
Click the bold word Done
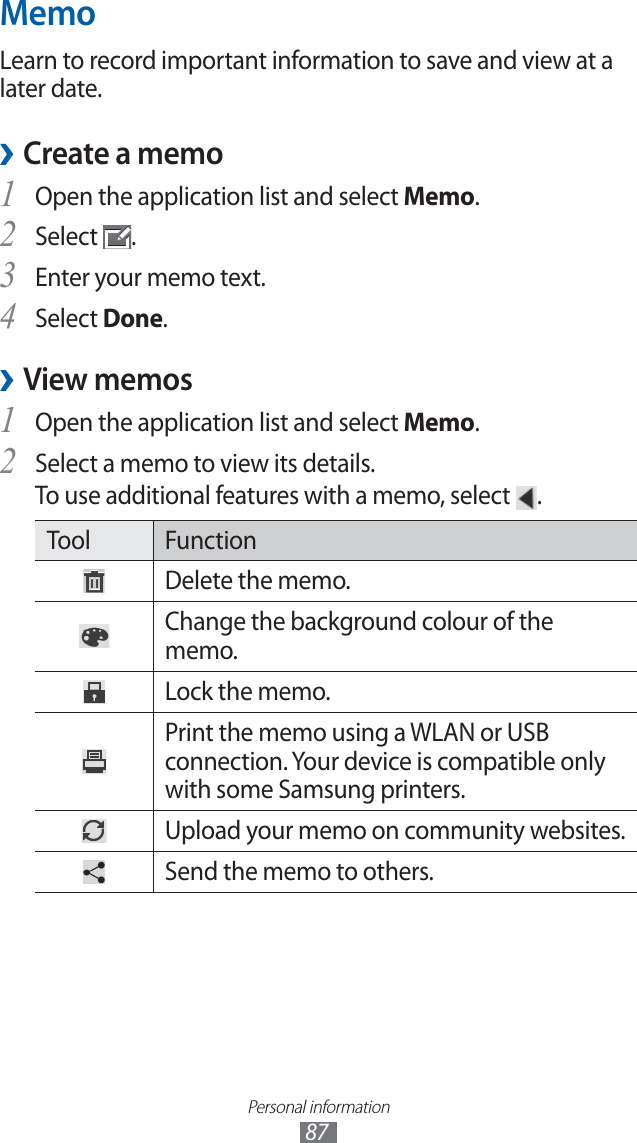click(x=133, y=319)
